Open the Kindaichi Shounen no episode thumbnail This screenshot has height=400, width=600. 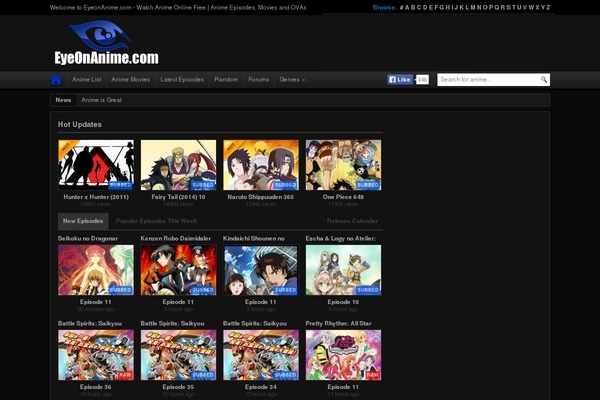[x=261, y=270]
